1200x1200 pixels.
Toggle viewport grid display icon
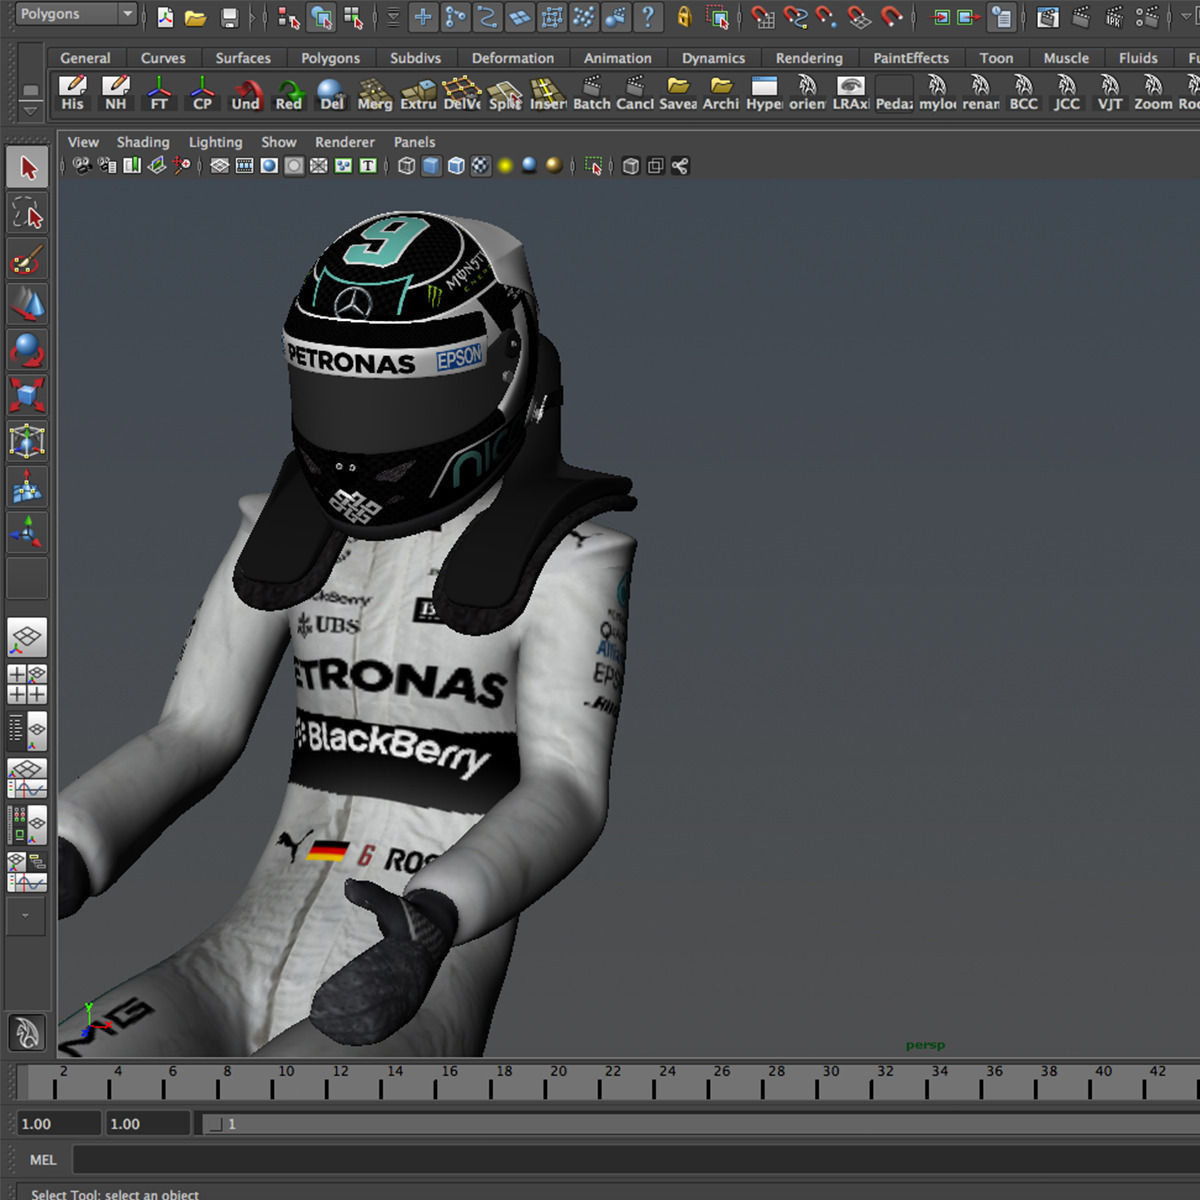pos(220,166)
